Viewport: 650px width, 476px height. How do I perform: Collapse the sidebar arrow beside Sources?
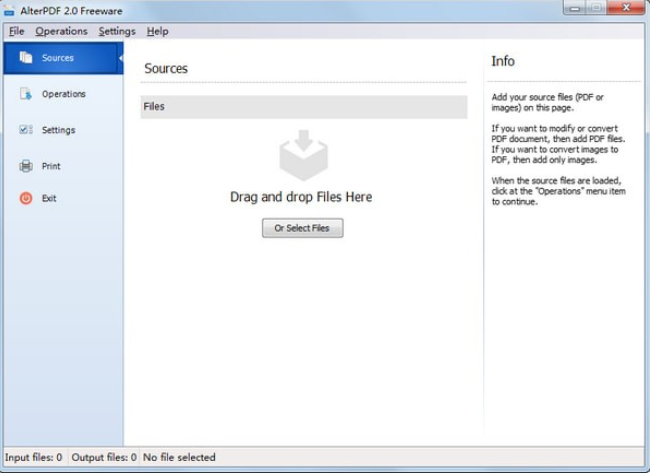[121, 58]
